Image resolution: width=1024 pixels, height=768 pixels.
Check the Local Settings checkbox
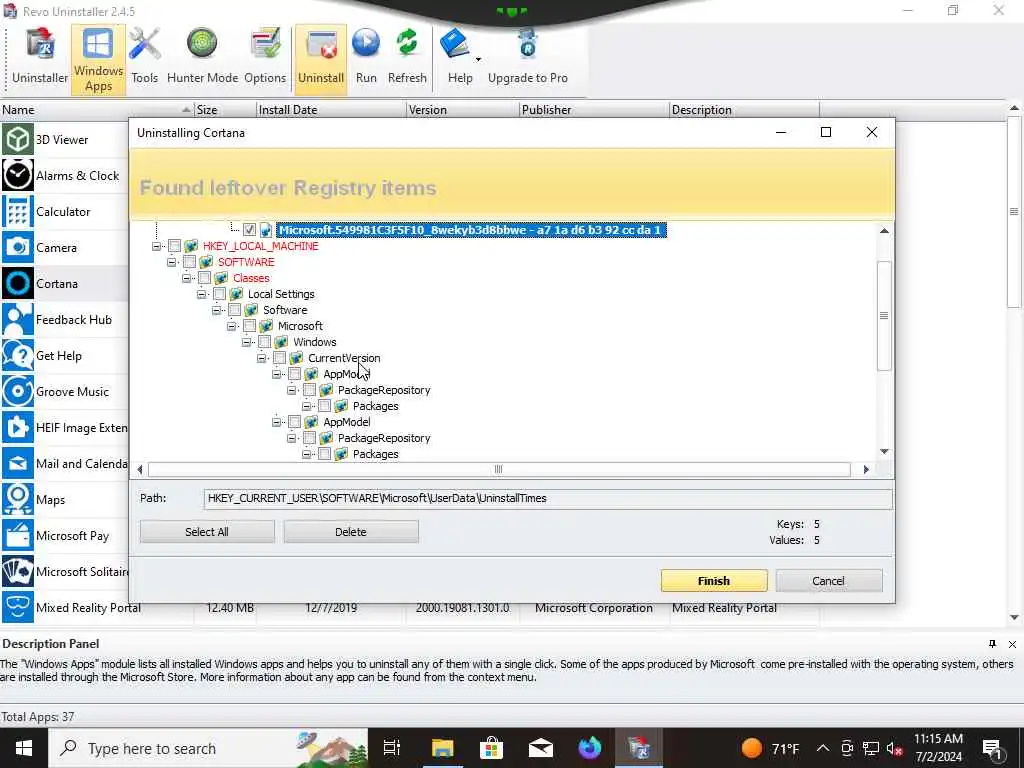pyautogui.click(x=219, y=294)
